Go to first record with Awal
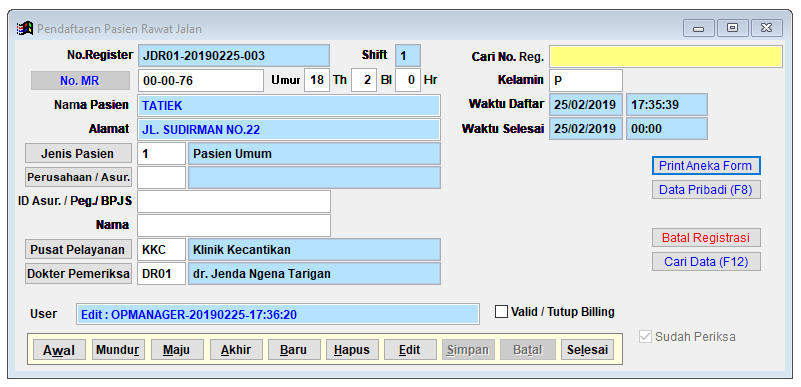Image resolution: width=801 pixels, height=387 pixels. click(59, 350)
